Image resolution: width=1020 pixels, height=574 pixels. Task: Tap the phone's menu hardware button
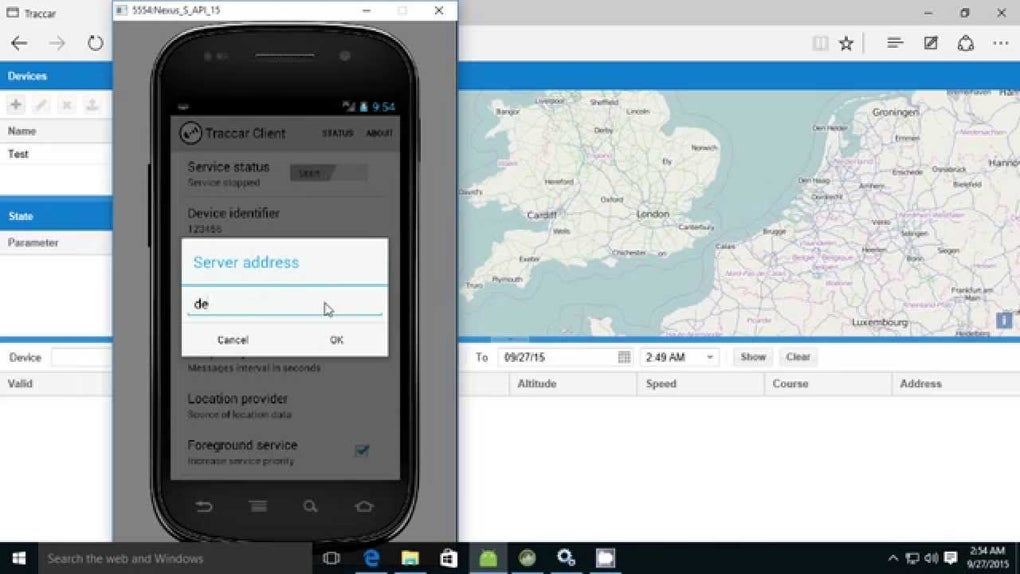point(258,506)
